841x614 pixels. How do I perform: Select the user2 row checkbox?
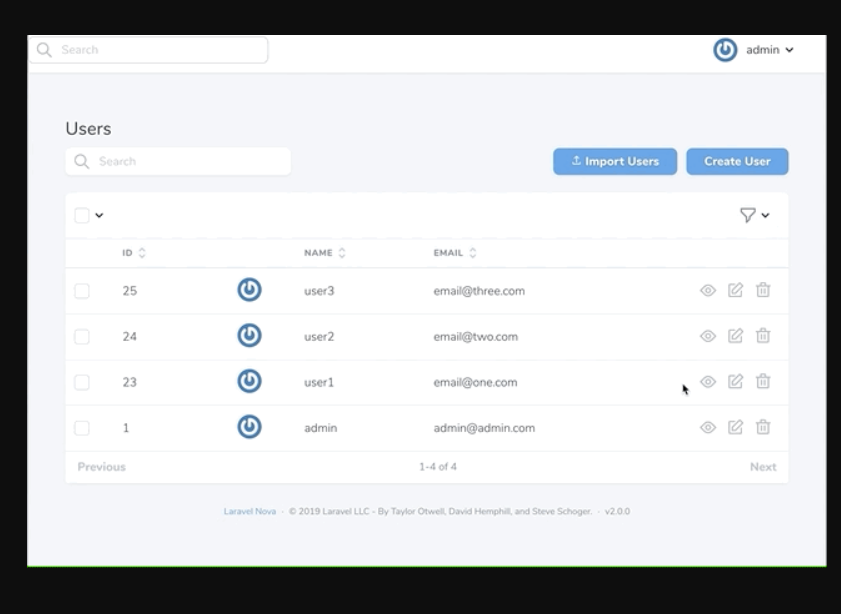coord(82,336)
